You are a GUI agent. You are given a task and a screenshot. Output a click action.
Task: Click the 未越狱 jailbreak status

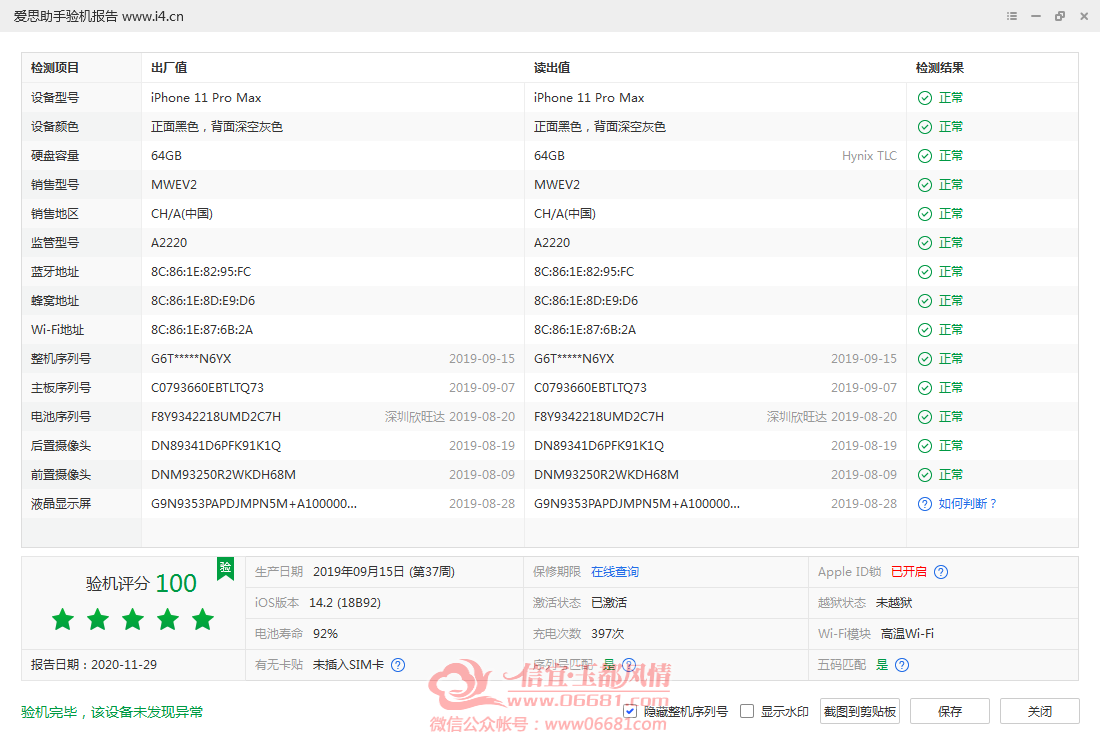[894, 603]
